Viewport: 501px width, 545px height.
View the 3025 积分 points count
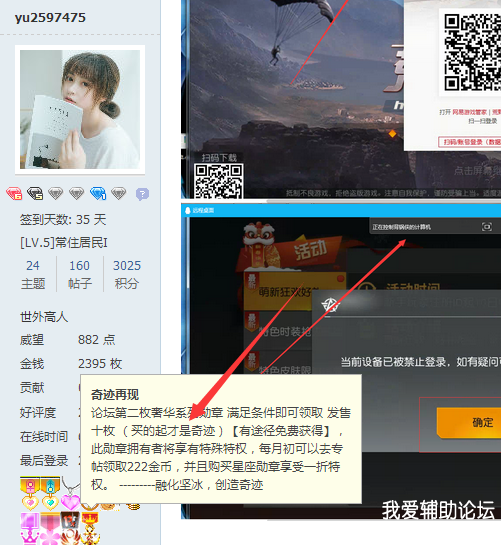pyautogui.click(x=127, y=275)
